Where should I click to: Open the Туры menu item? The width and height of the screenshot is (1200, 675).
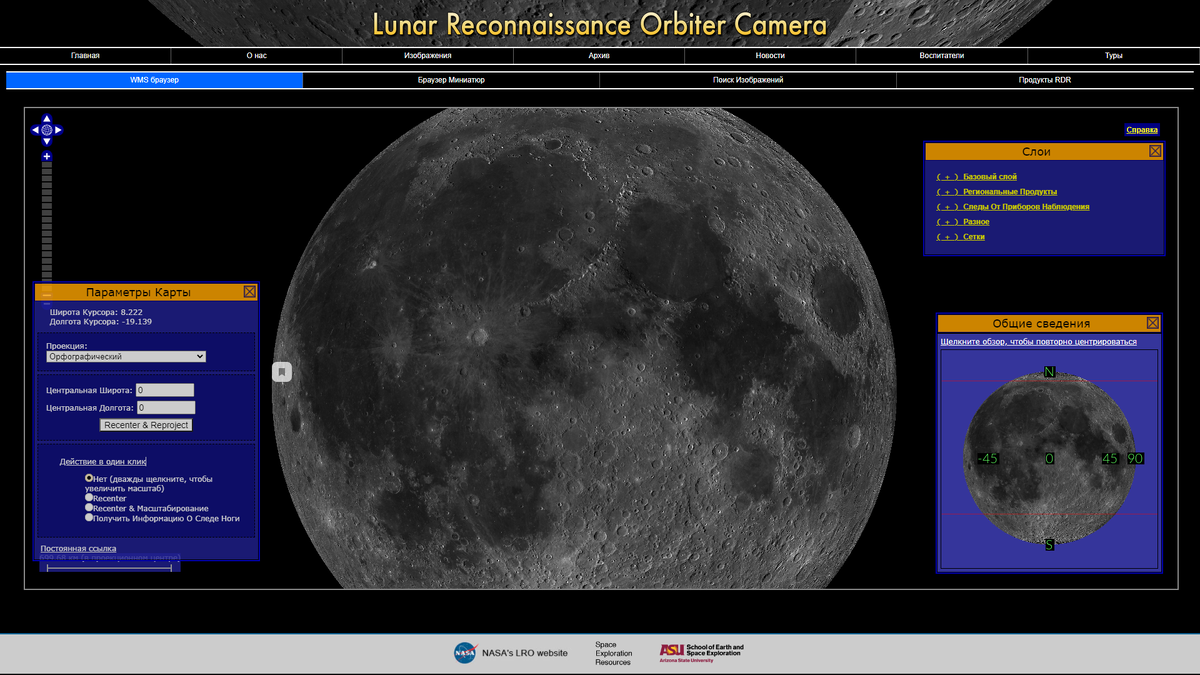click(1114, 56)
